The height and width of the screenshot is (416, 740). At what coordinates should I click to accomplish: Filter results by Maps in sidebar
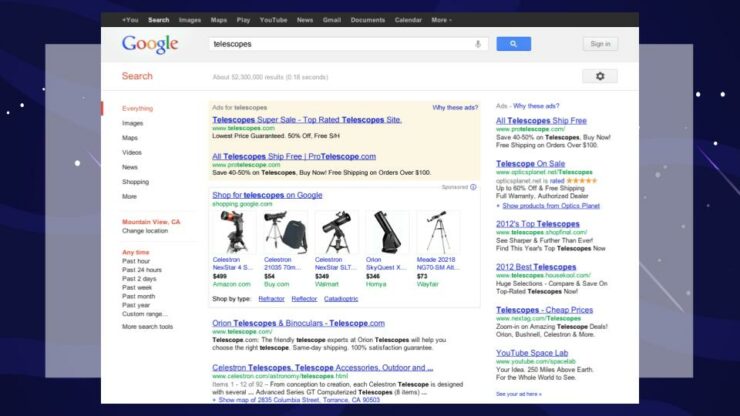pos(130,137)
